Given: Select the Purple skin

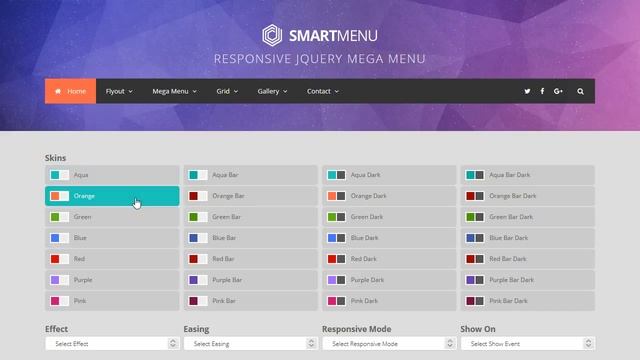Looking at the screenshot, I should click(112, 280).
